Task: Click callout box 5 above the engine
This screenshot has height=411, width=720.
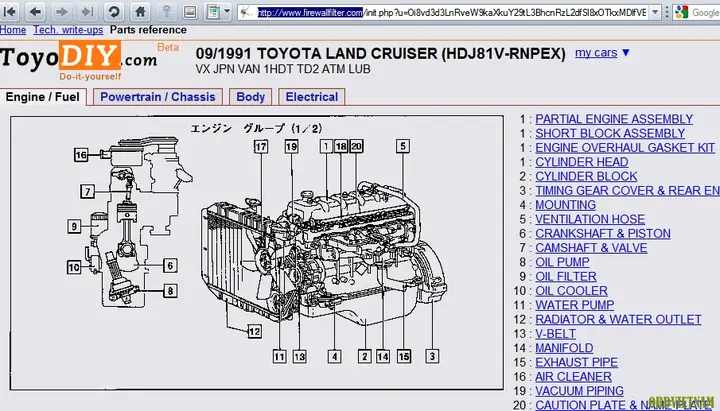Action: tap(403, 146)
